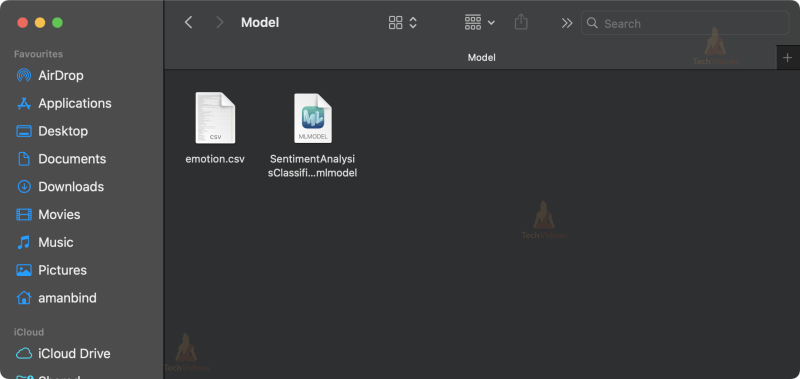
Task: Click the Applications sidebar icon
Action: [23, 104]
